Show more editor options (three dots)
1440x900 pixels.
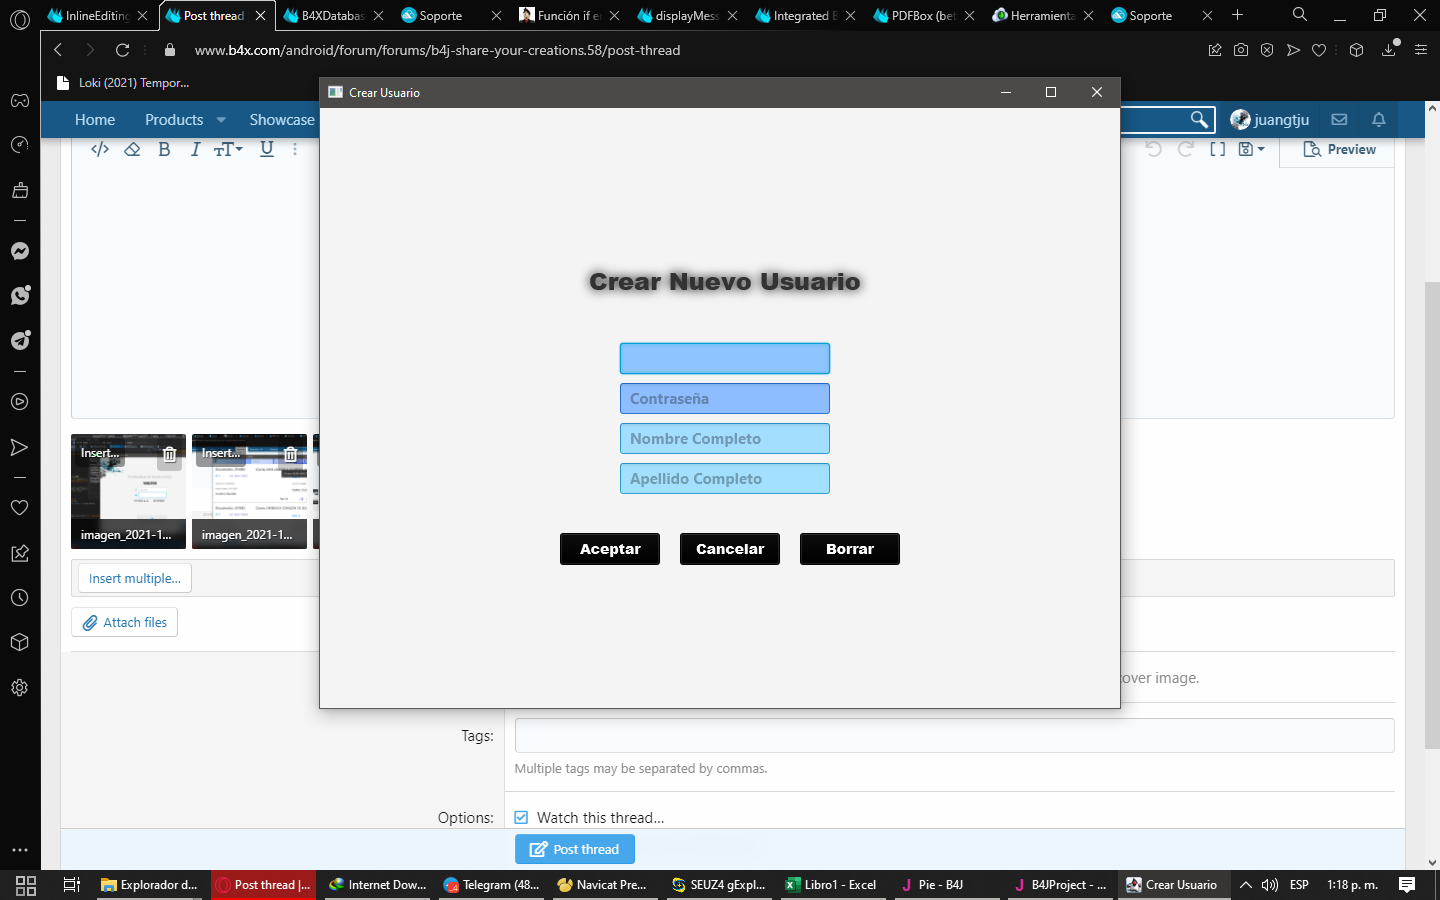[295, 149]
